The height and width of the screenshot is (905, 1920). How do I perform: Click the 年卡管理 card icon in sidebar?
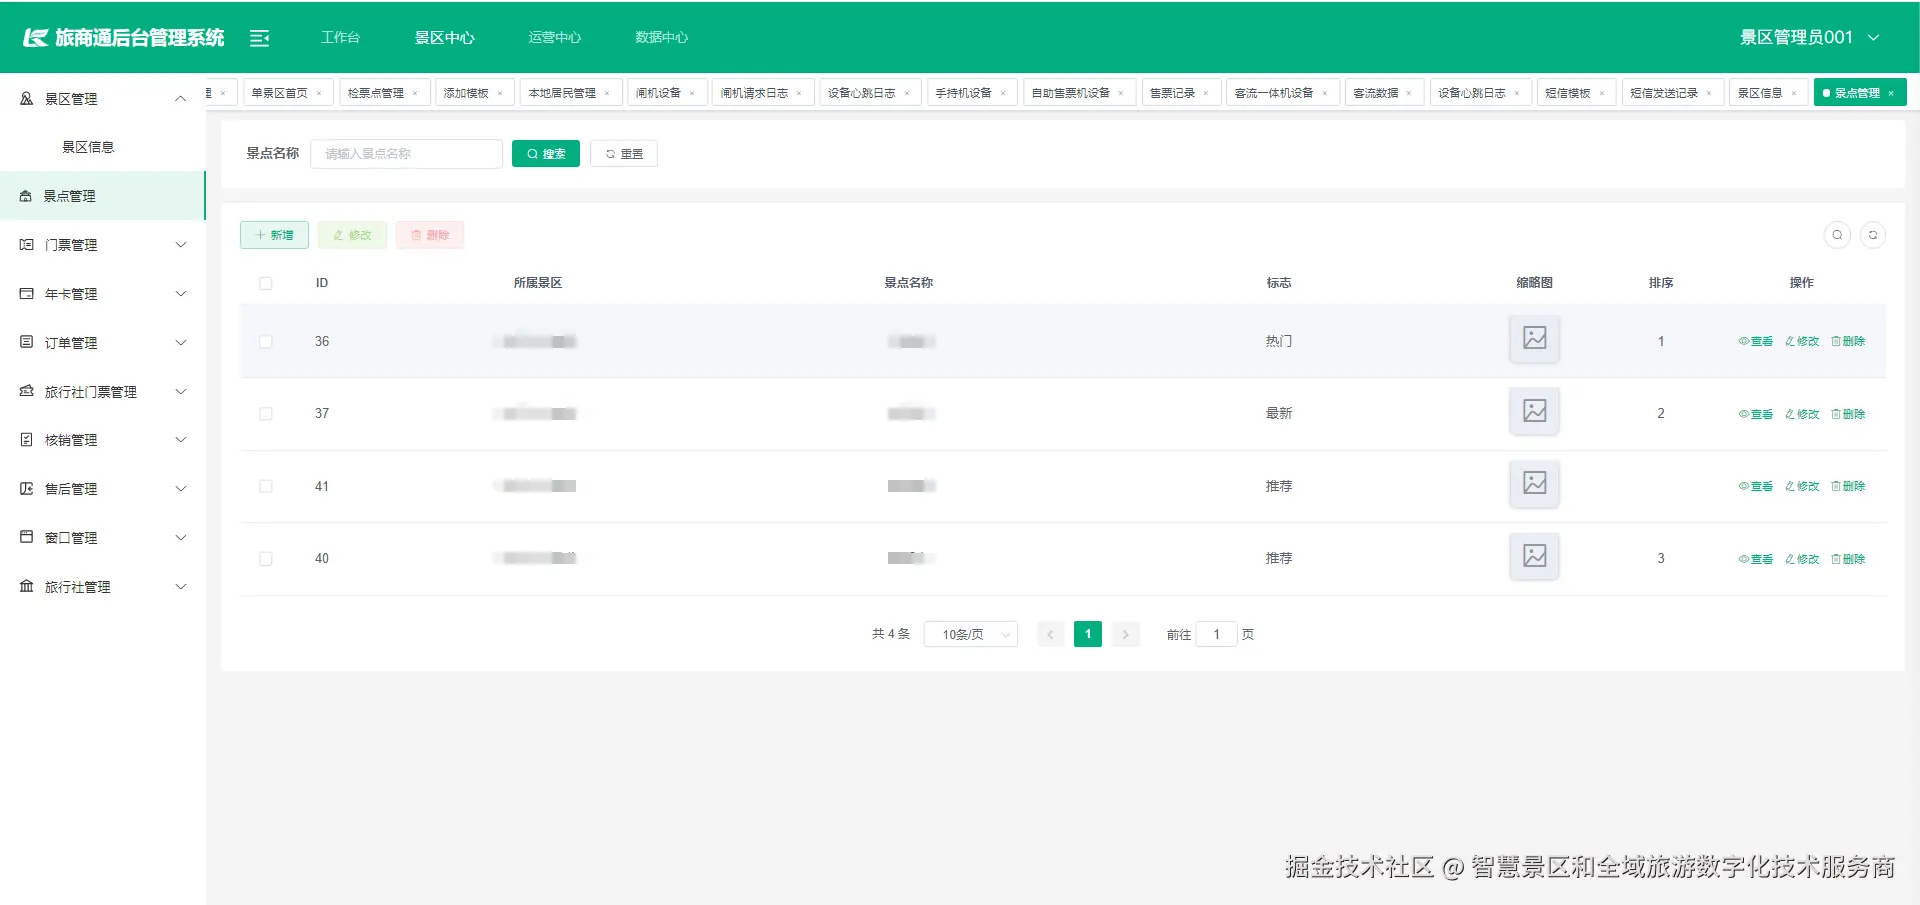[x=27, y=294]
